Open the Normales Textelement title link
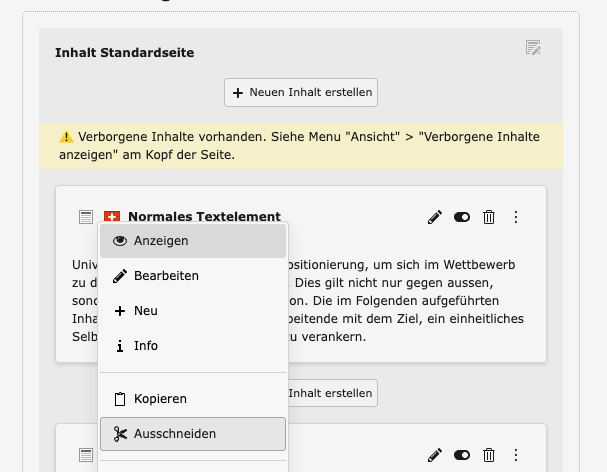The width and height of the screenshot is (607, 472). coord(204,217)
